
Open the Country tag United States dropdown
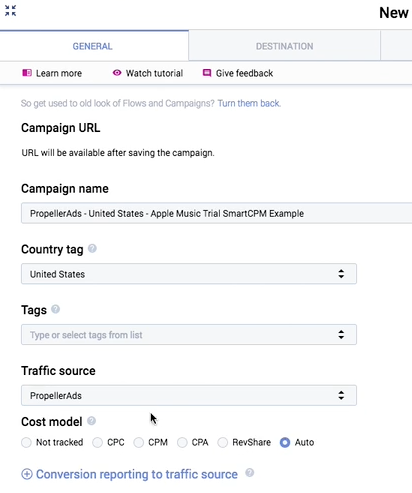[189, 274]
